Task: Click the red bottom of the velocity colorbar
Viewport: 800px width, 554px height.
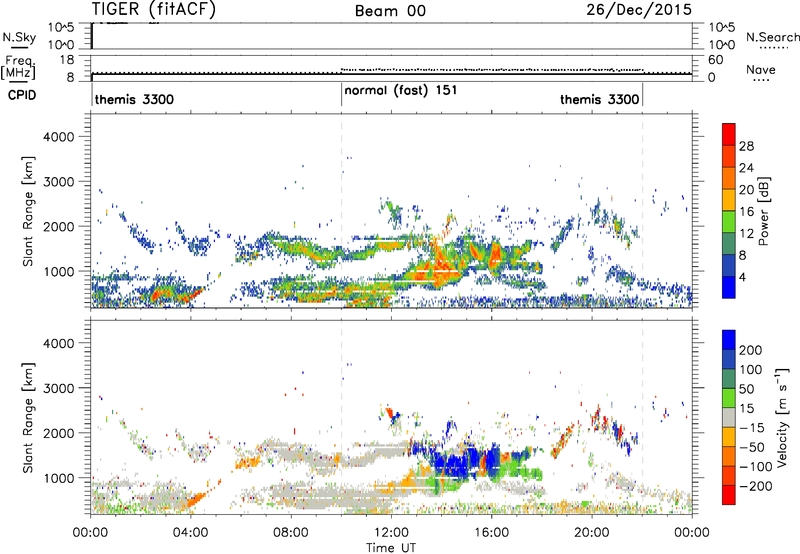Action: coord(729,495)
